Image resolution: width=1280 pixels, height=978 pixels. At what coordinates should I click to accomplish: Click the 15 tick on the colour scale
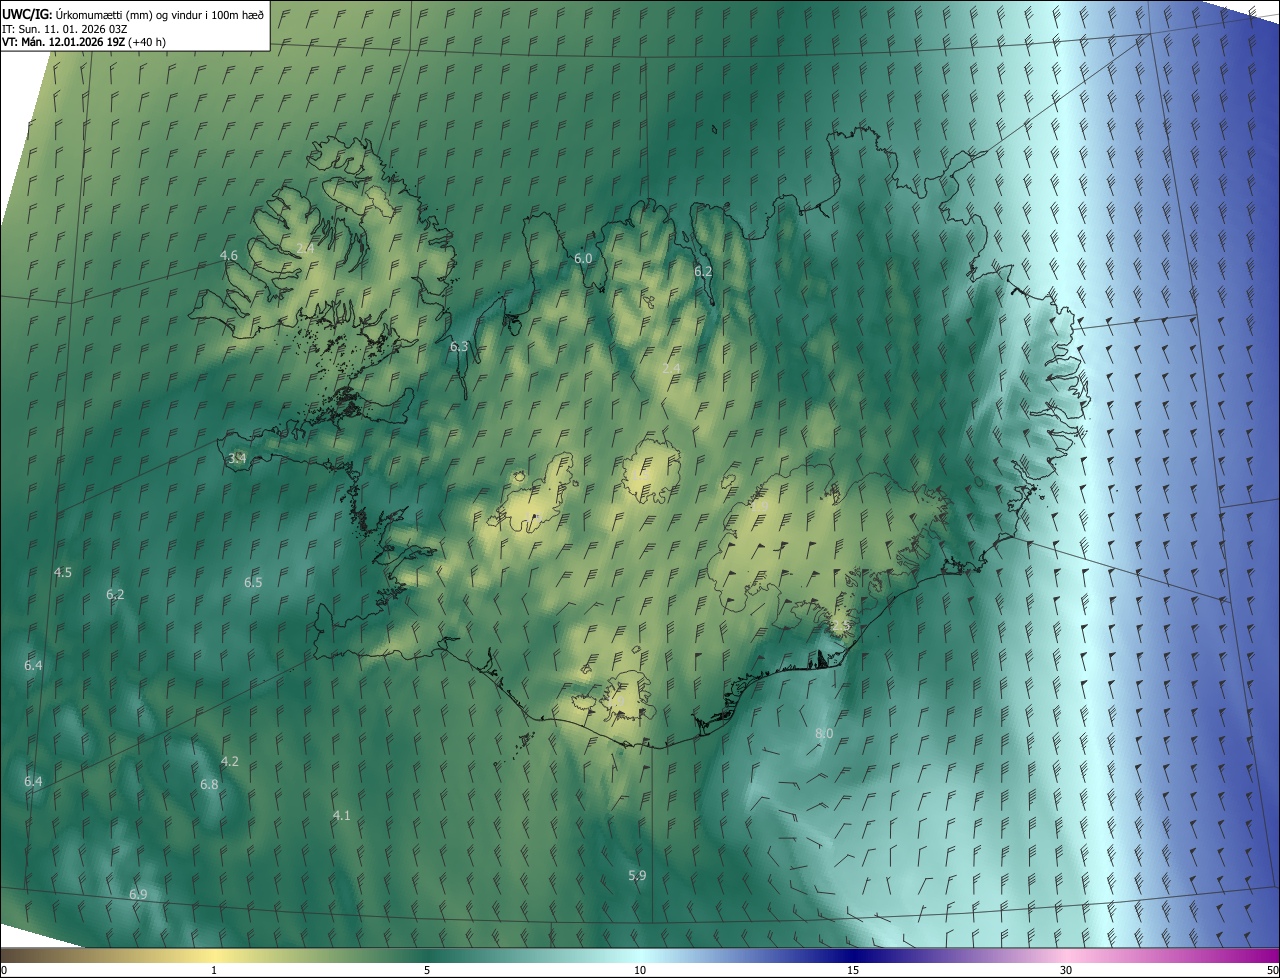click(x=853, y=970)
